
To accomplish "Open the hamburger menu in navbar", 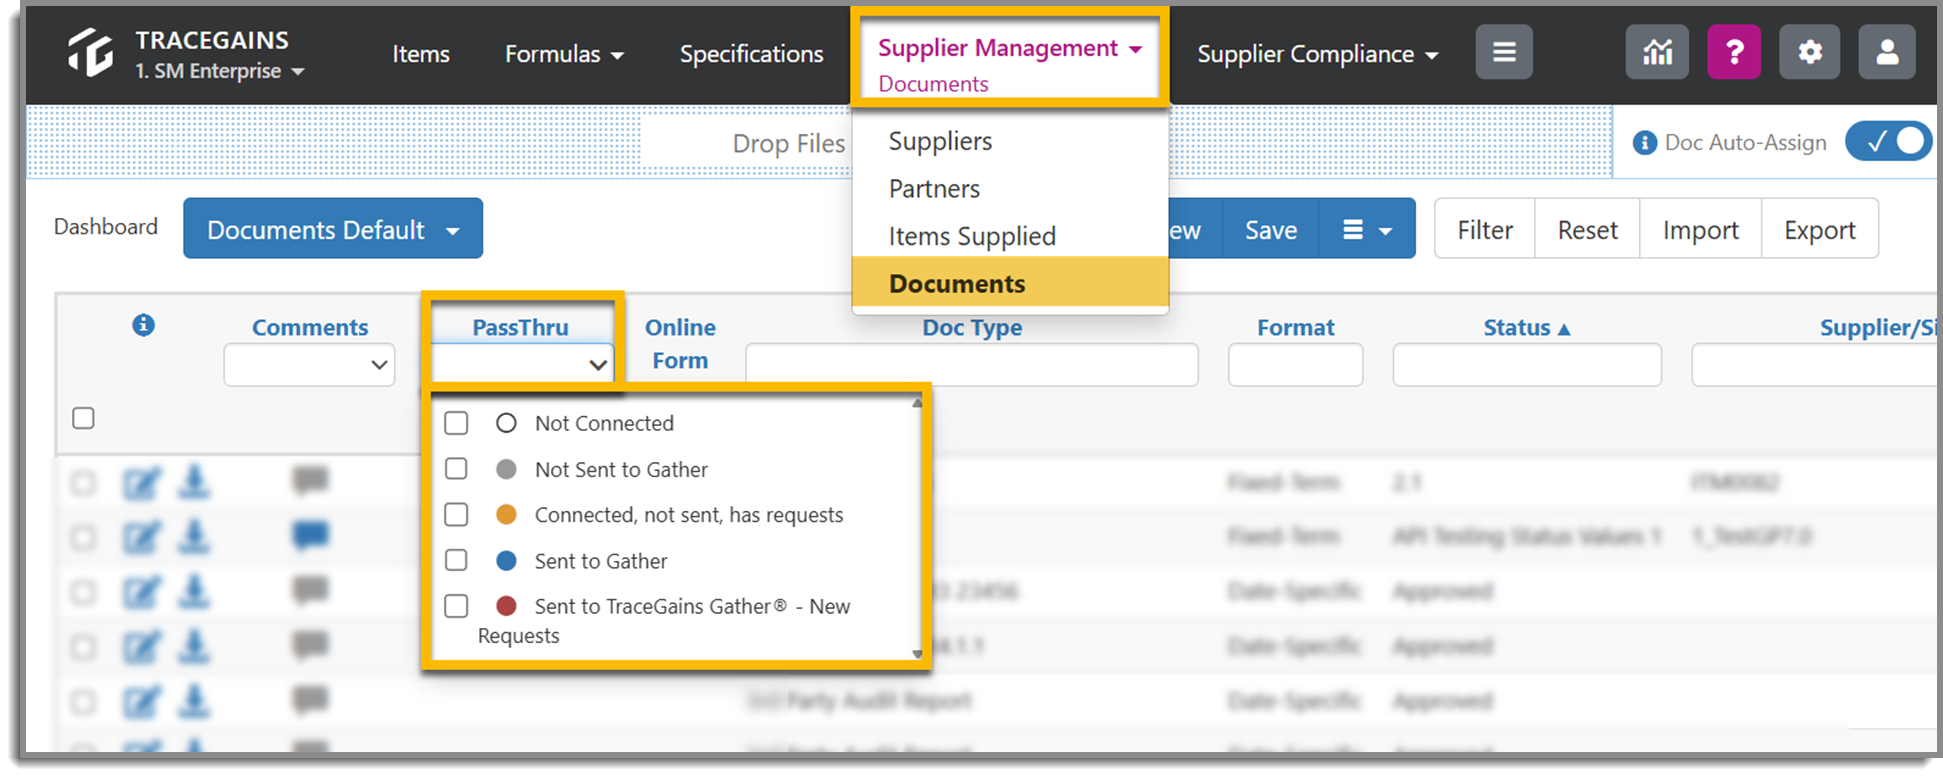I will (1504, 52).
